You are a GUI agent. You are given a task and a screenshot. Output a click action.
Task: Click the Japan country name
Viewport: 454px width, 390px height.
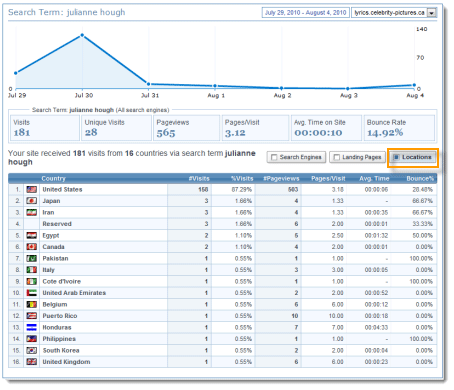click(51, 201)
